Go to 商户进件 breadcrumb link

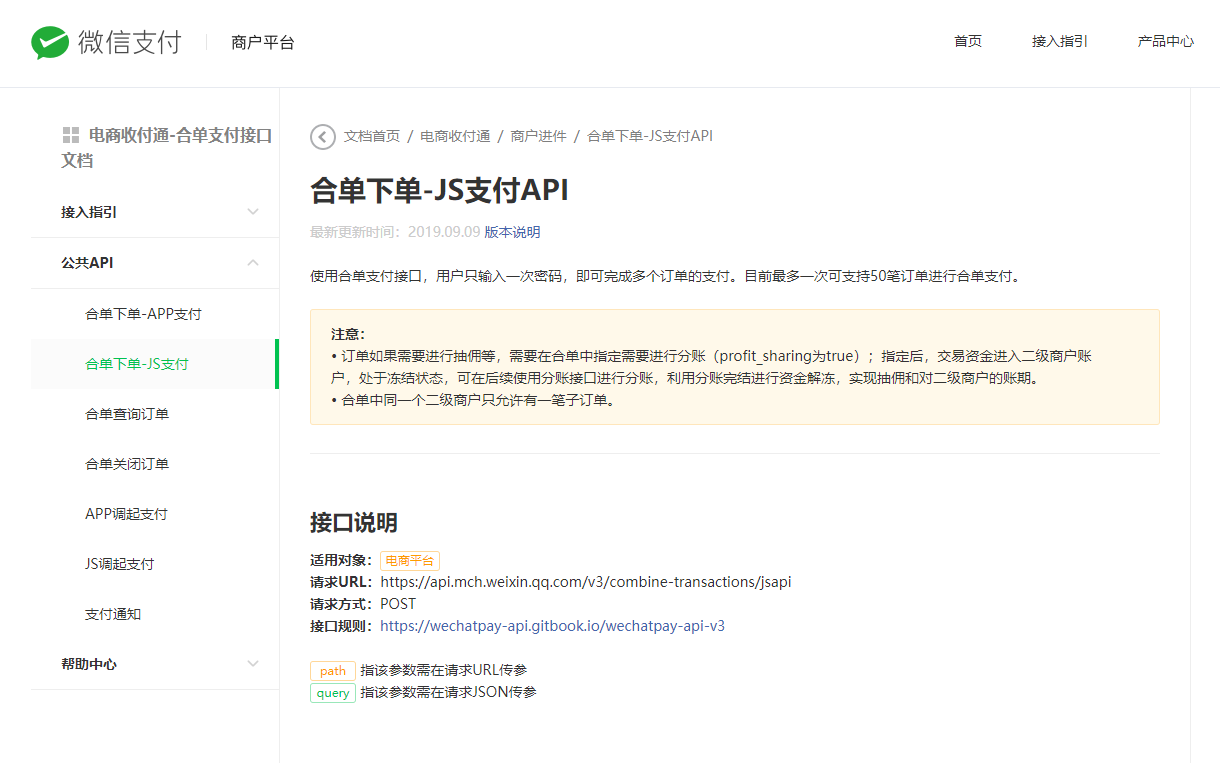[538, 137]
